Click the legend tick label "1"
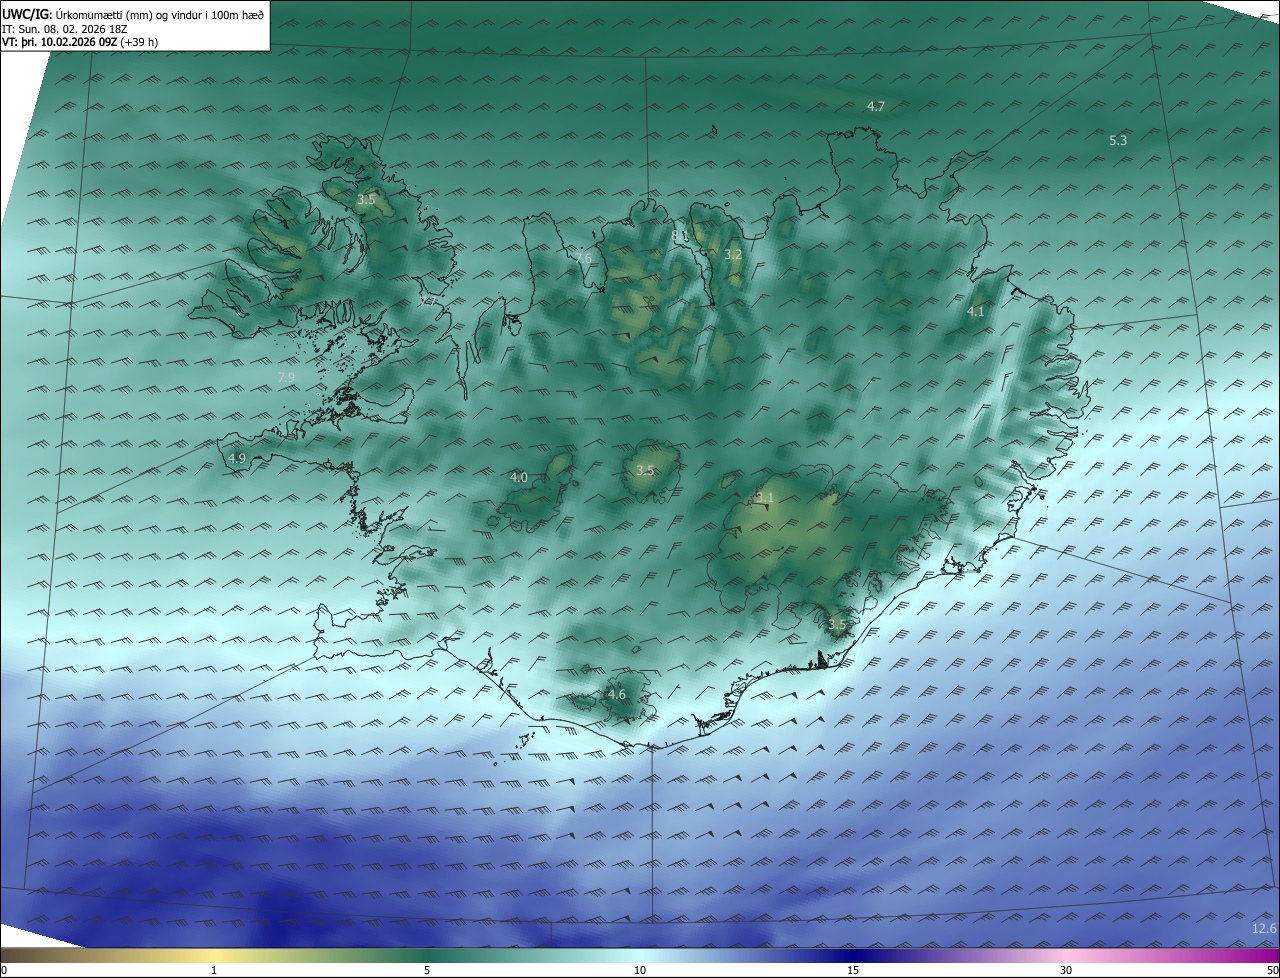The width and height of the screenshot is (1280, 978). pos(214,970)
